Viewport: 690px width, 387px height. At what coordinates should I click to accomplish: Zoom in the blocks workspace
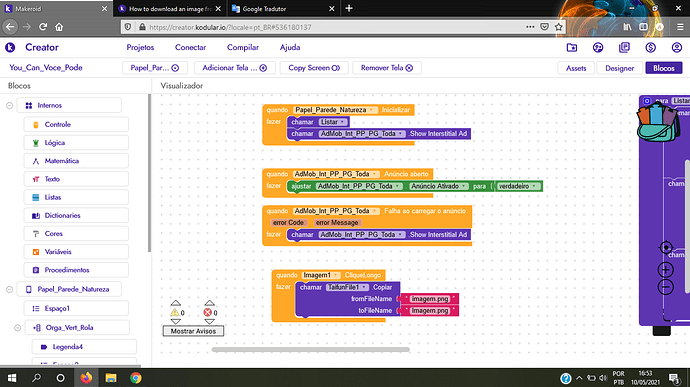point(666,269)
